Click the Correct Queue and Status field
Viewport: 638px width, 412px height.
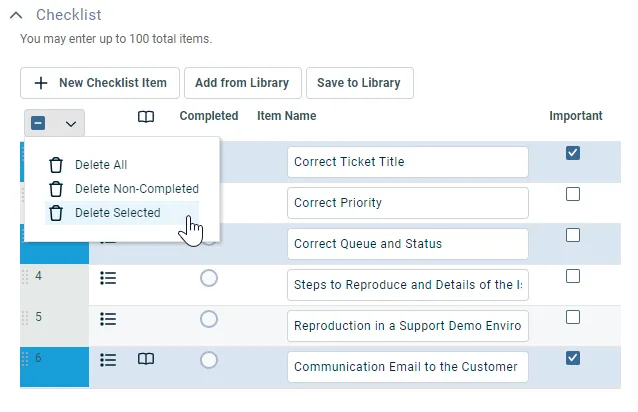click(407, 244)
